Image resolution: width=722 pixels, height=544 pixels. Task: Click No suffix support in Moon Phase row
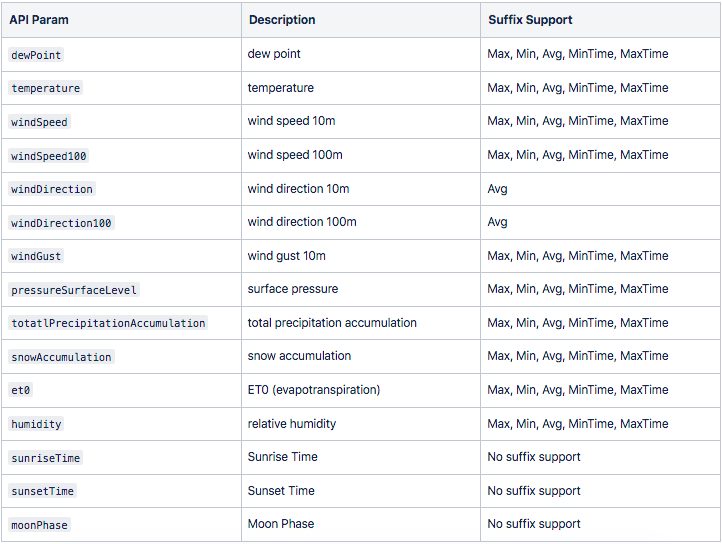(x=534, y=524)
